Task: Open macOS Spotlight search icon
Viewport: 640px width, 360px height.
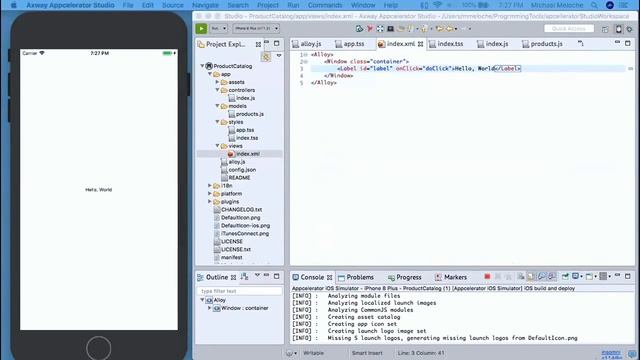Action: click(594, 5)
